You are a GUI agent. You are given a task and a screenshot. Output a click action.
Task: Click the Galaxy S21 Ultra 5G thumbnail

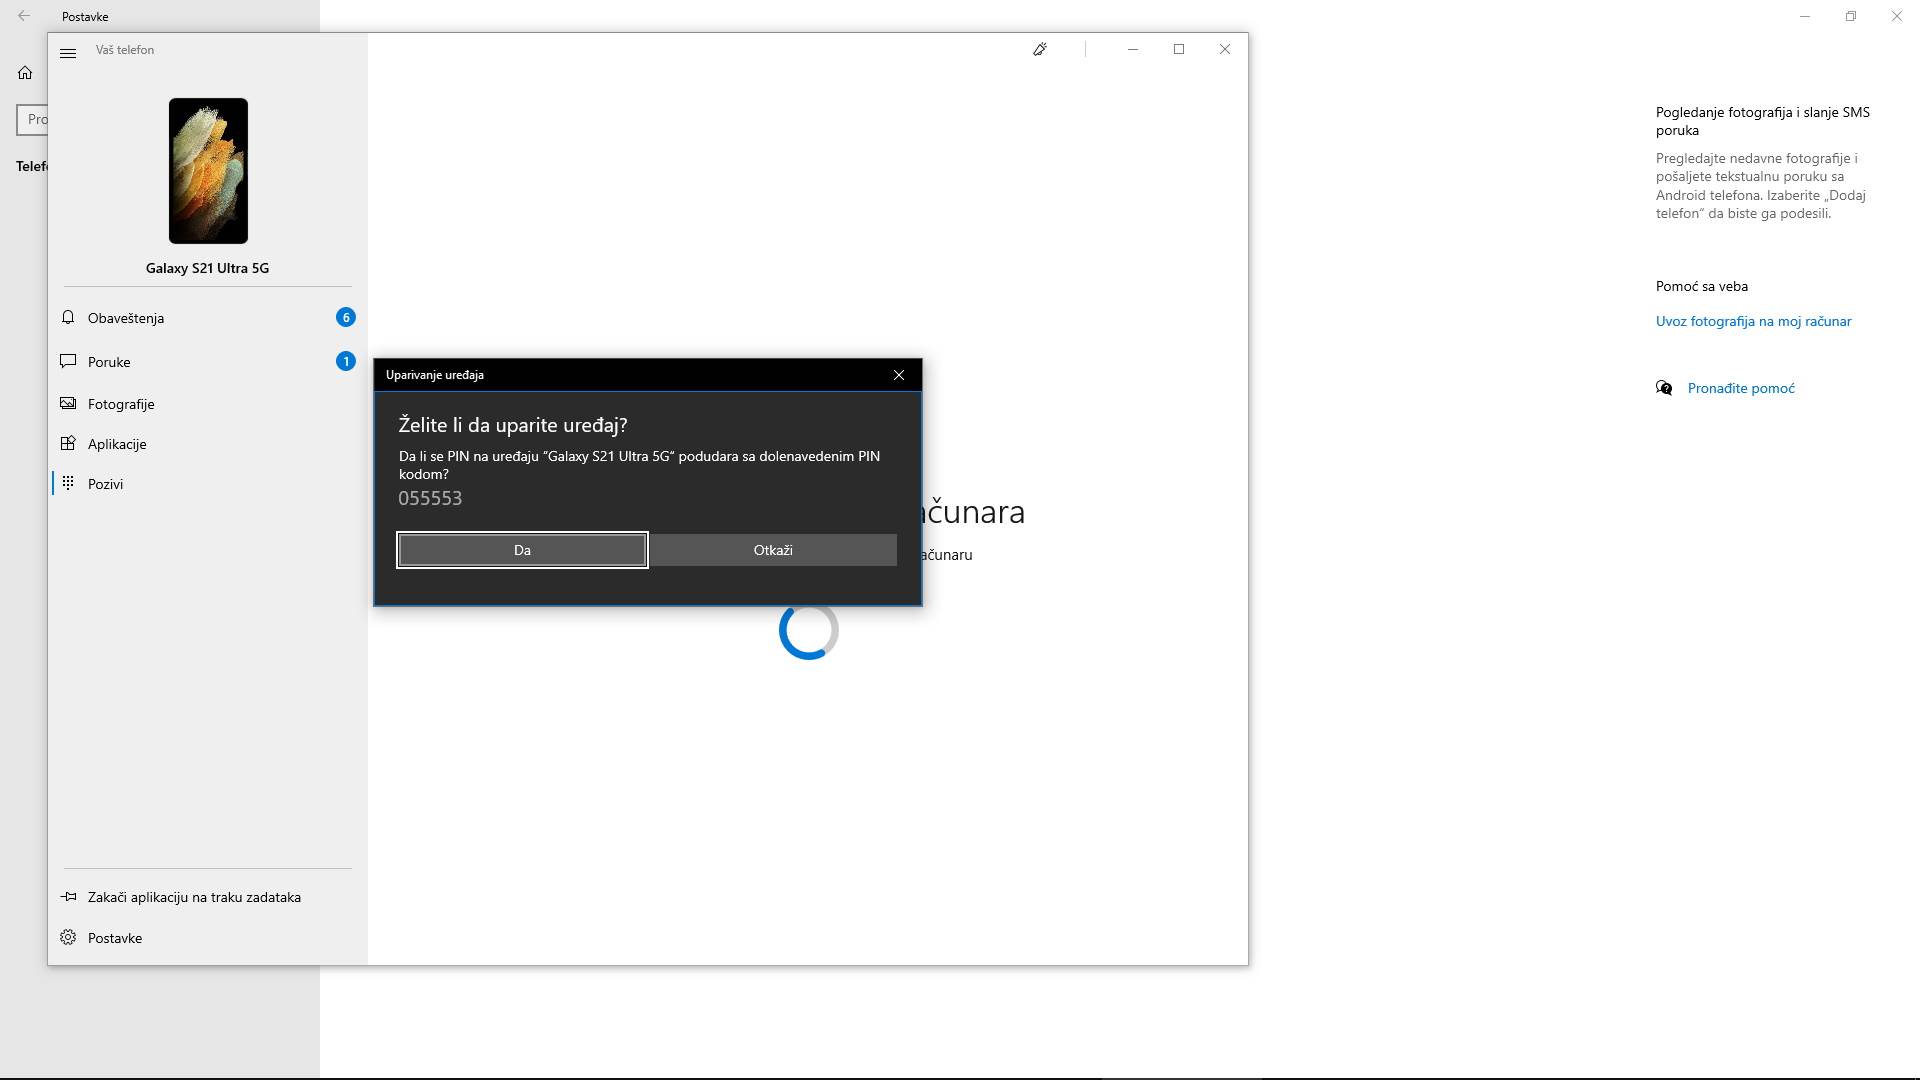(x=207, y=171)
